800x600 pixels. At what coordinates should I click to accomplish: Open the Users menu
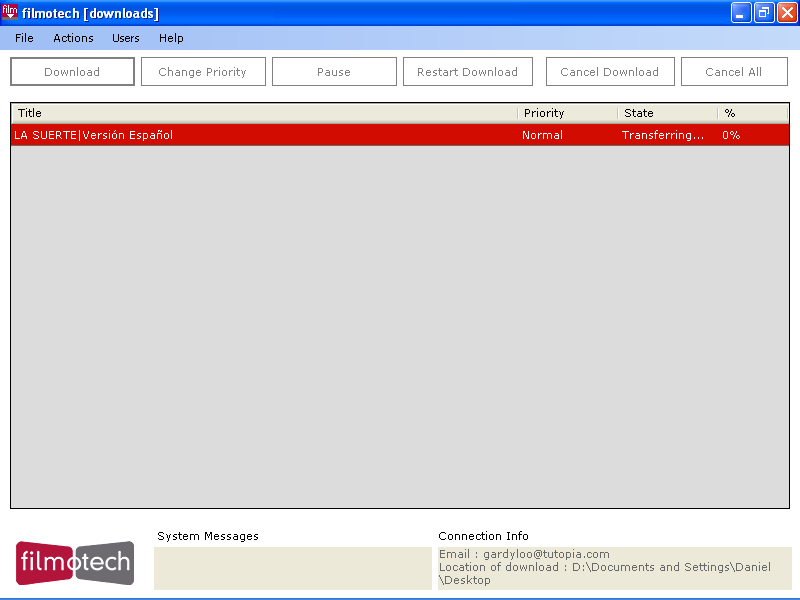coord(126,38)
